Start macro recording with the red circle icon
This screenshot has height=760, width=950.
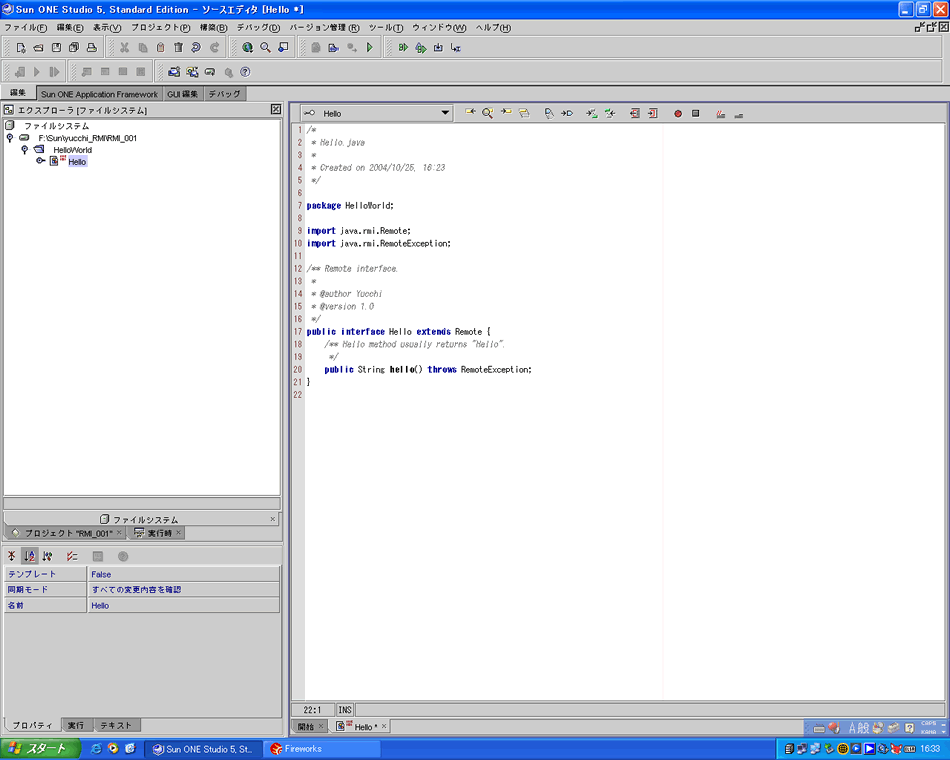point(677,114)
